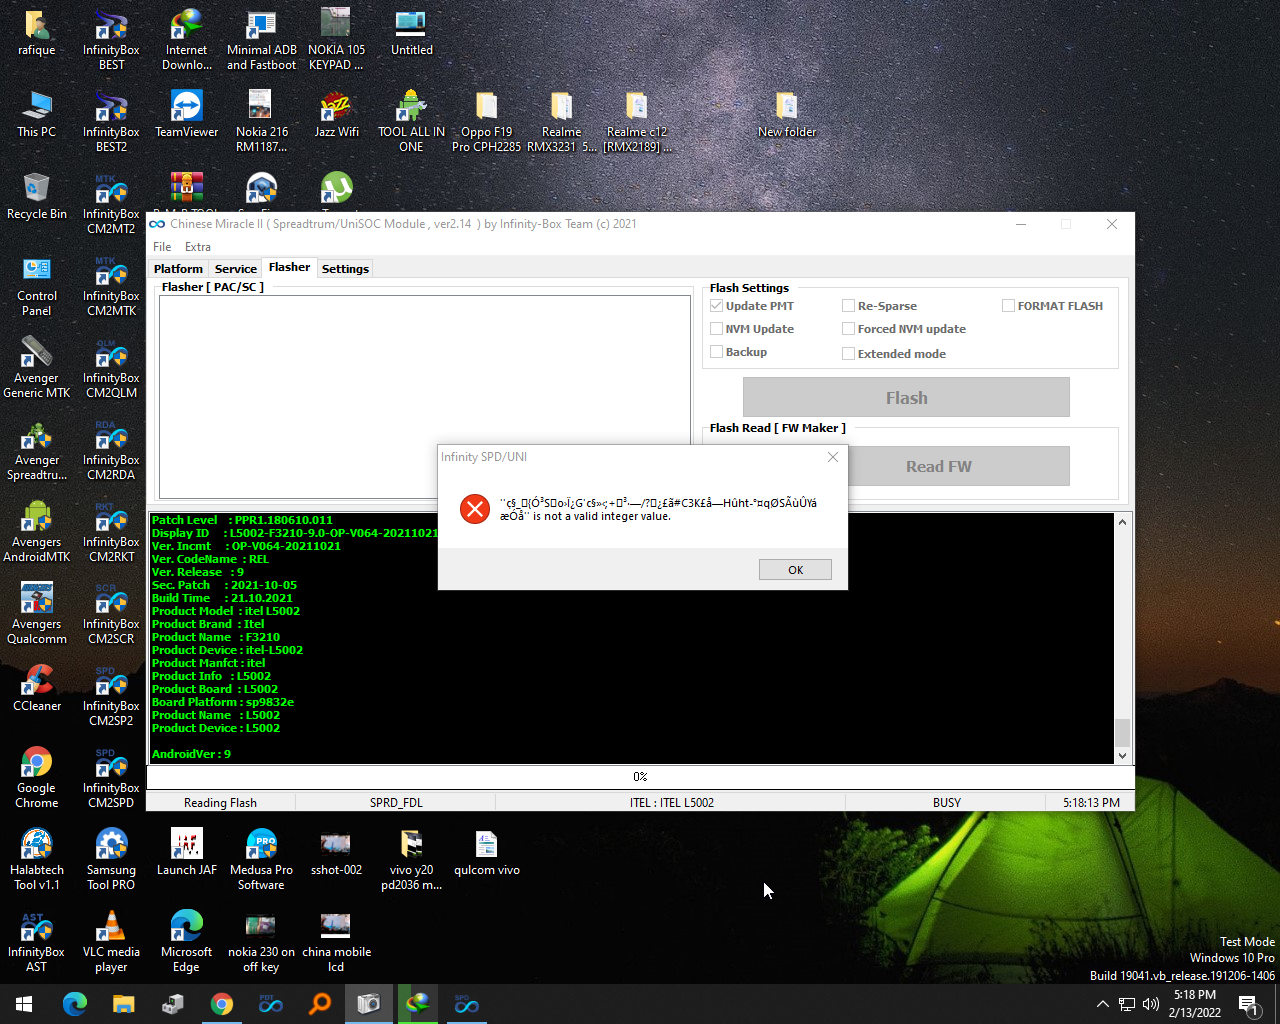The image size is (1280, 1024).
Task: Open the Extra menu
Action: [x=198, y=247]
